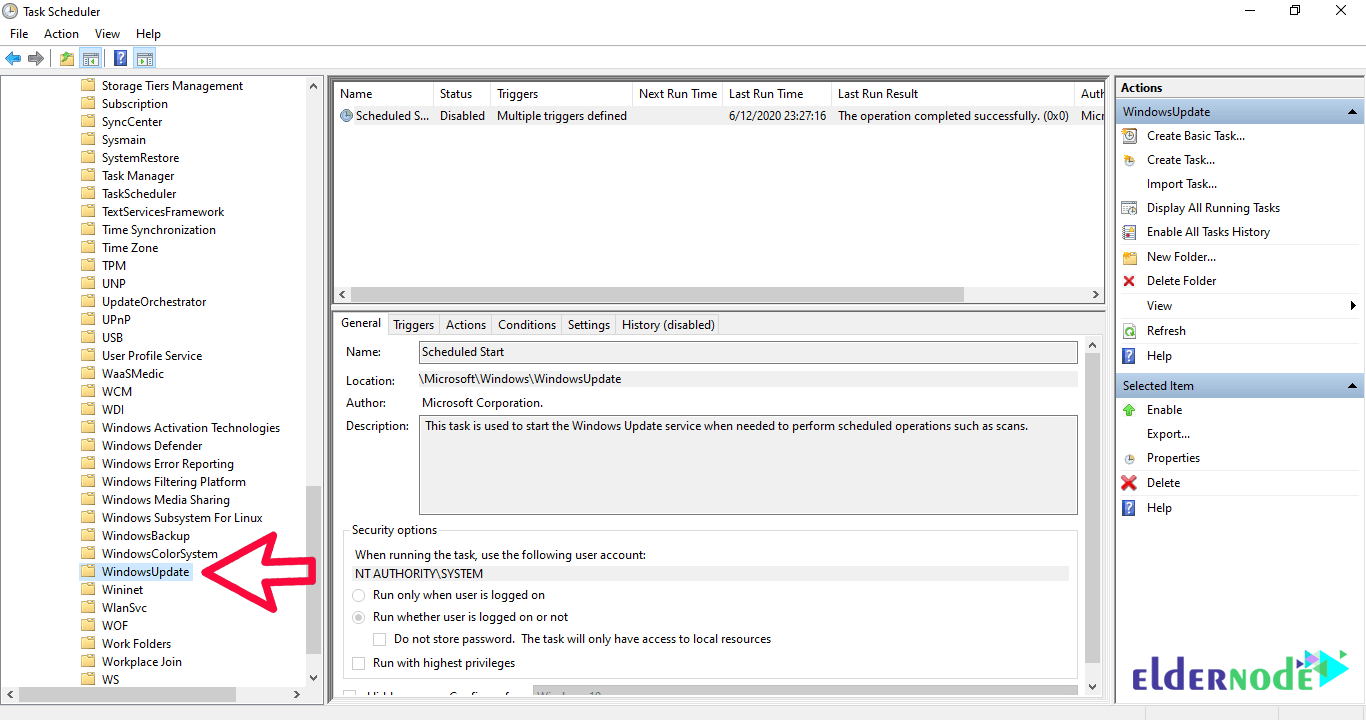Click inside the Description text box
Image resolution: width=1366 pixels, height=720 pixels.
(748, 465)
